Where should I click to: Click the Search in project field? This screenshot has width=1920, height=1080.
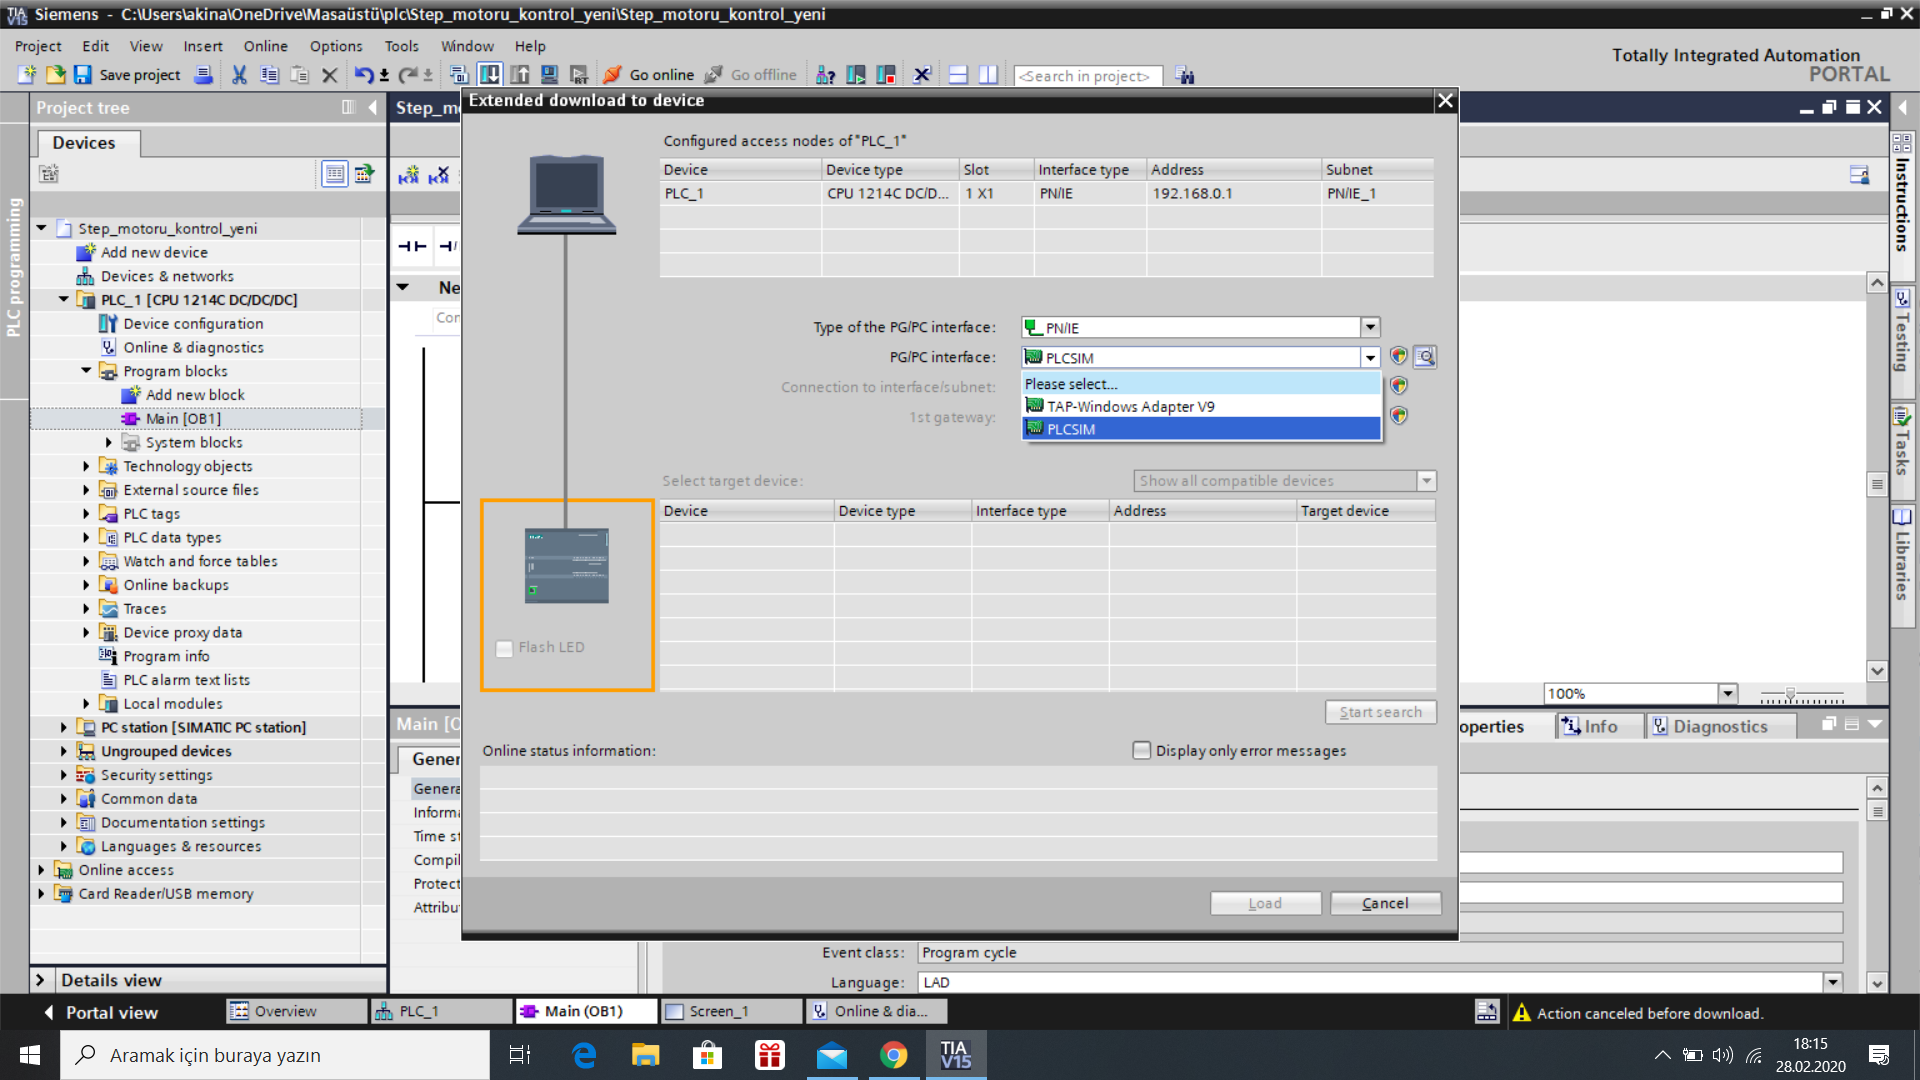pos(1087,76)
